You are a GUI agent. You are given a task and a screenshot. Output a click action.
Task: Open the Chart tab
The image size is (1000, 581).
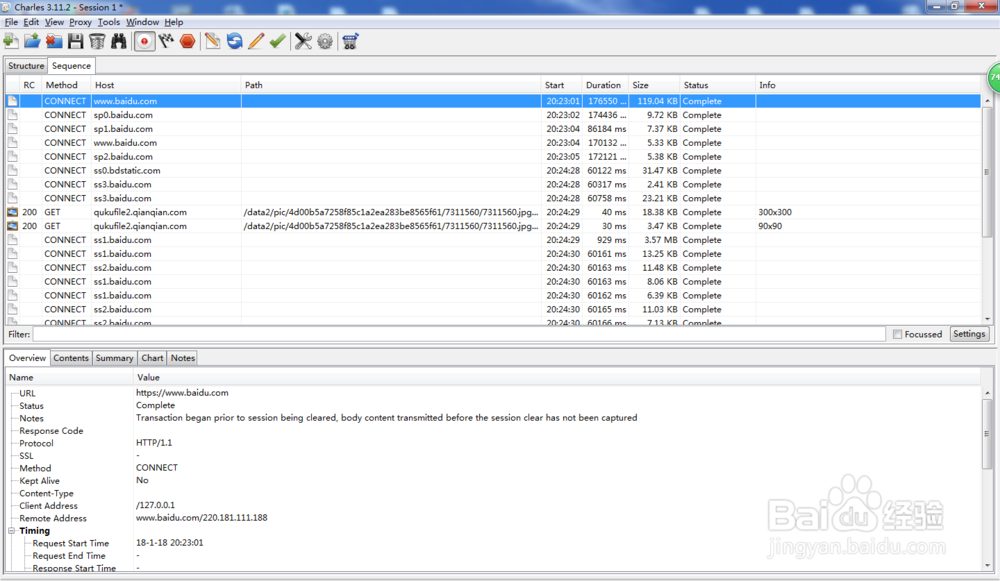(152, 358)
